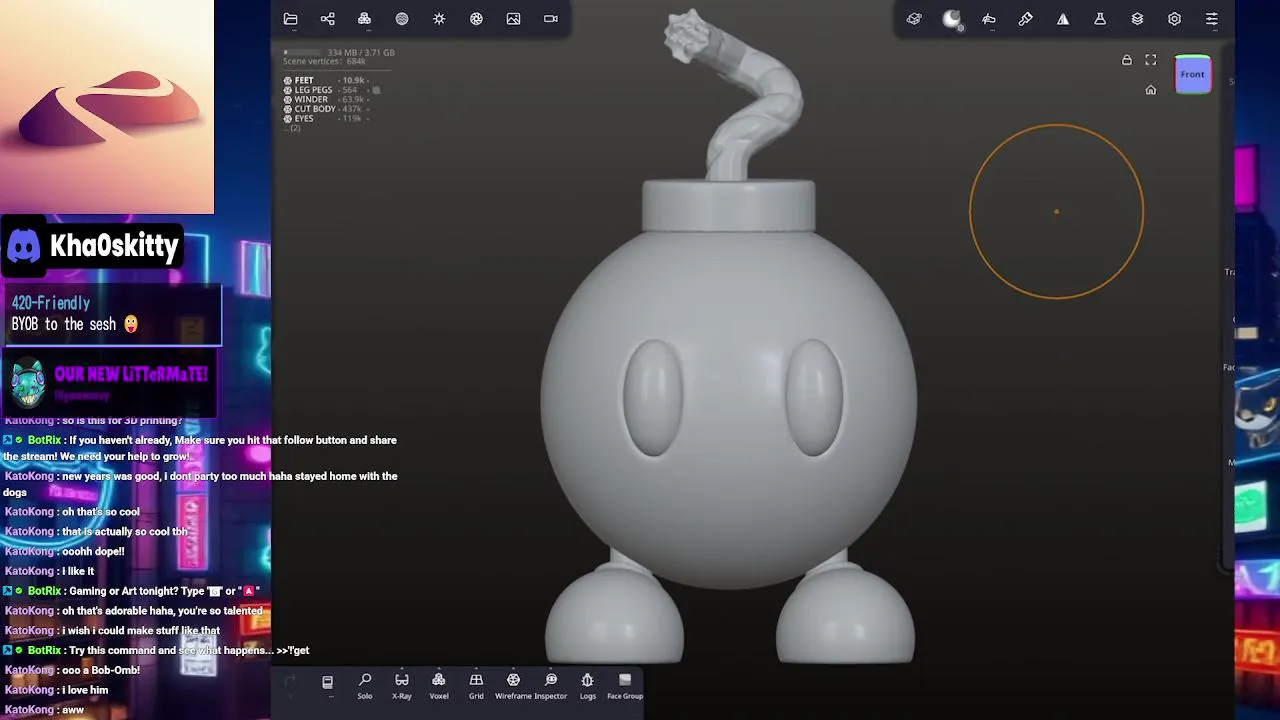The height and width of the screenshot is (720, 1280).
Task: Click the Front view cube
Action: pos(1192,75)
